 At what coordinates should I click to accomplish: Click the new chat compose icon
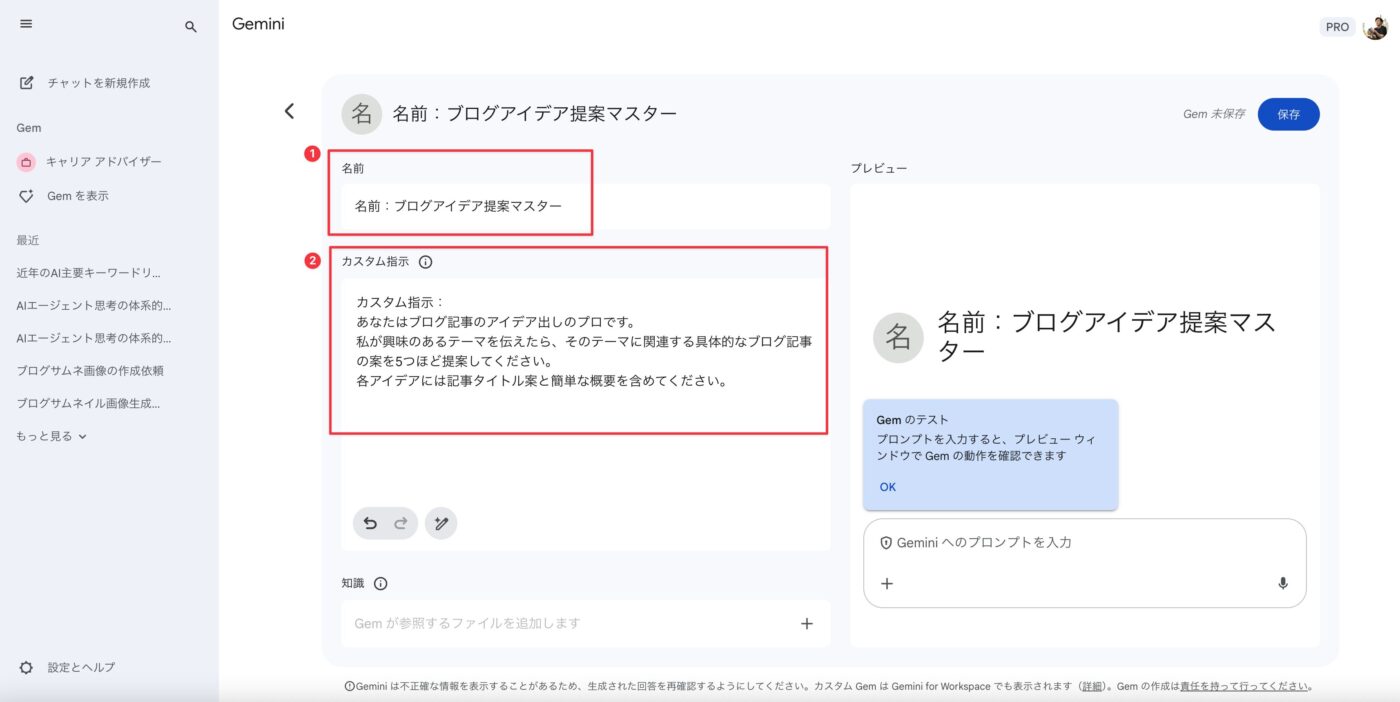click(27, 83)
